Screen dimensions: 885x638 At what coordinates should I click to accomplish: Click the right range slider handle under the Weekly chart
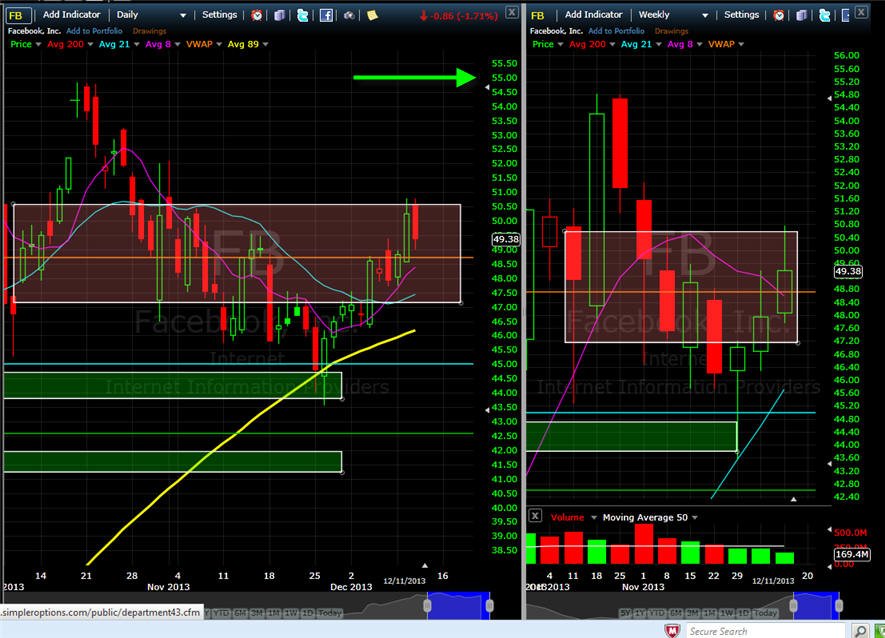tap(839, 606)
